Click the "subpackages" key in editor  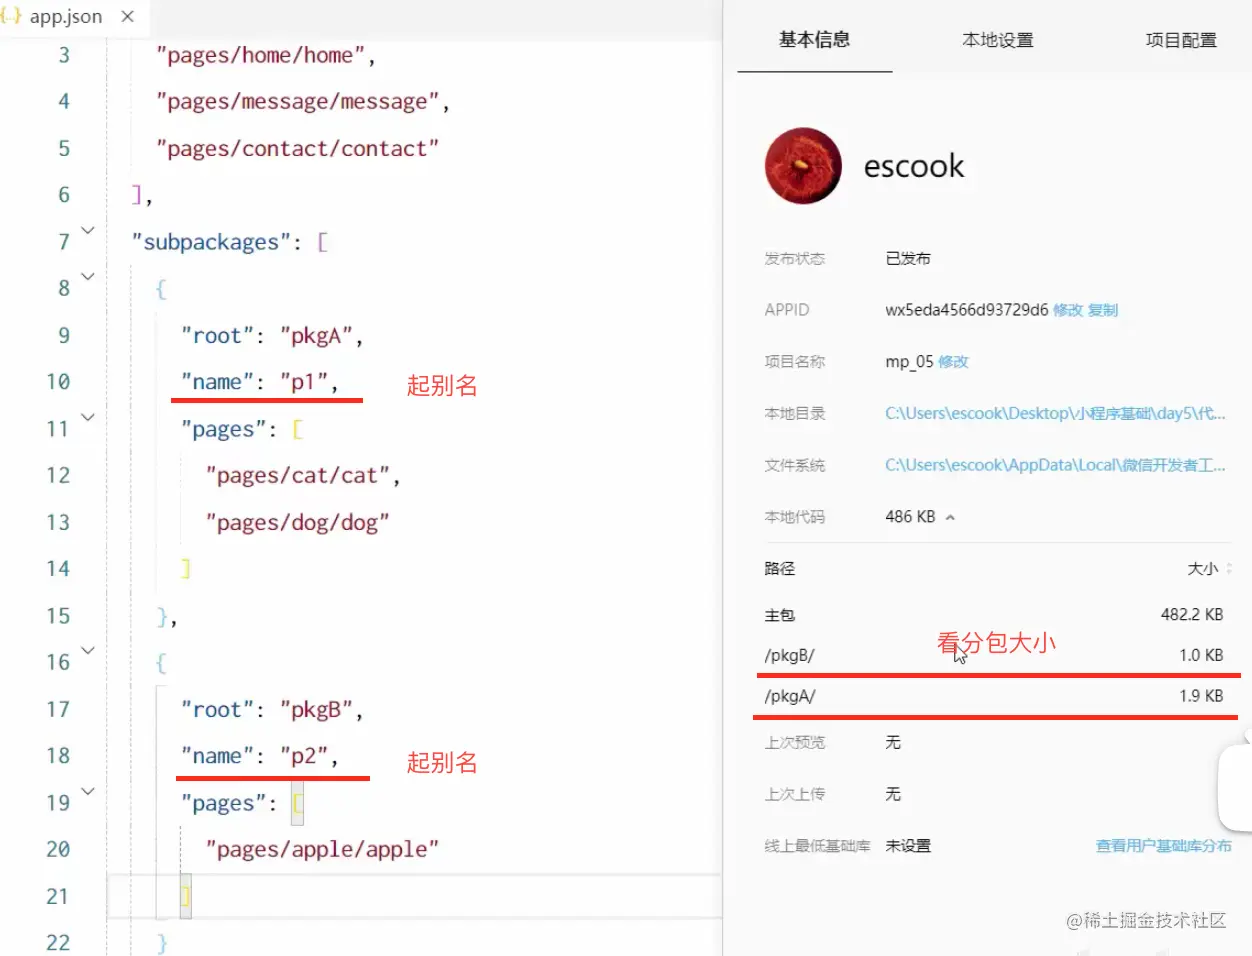(211, 242)
